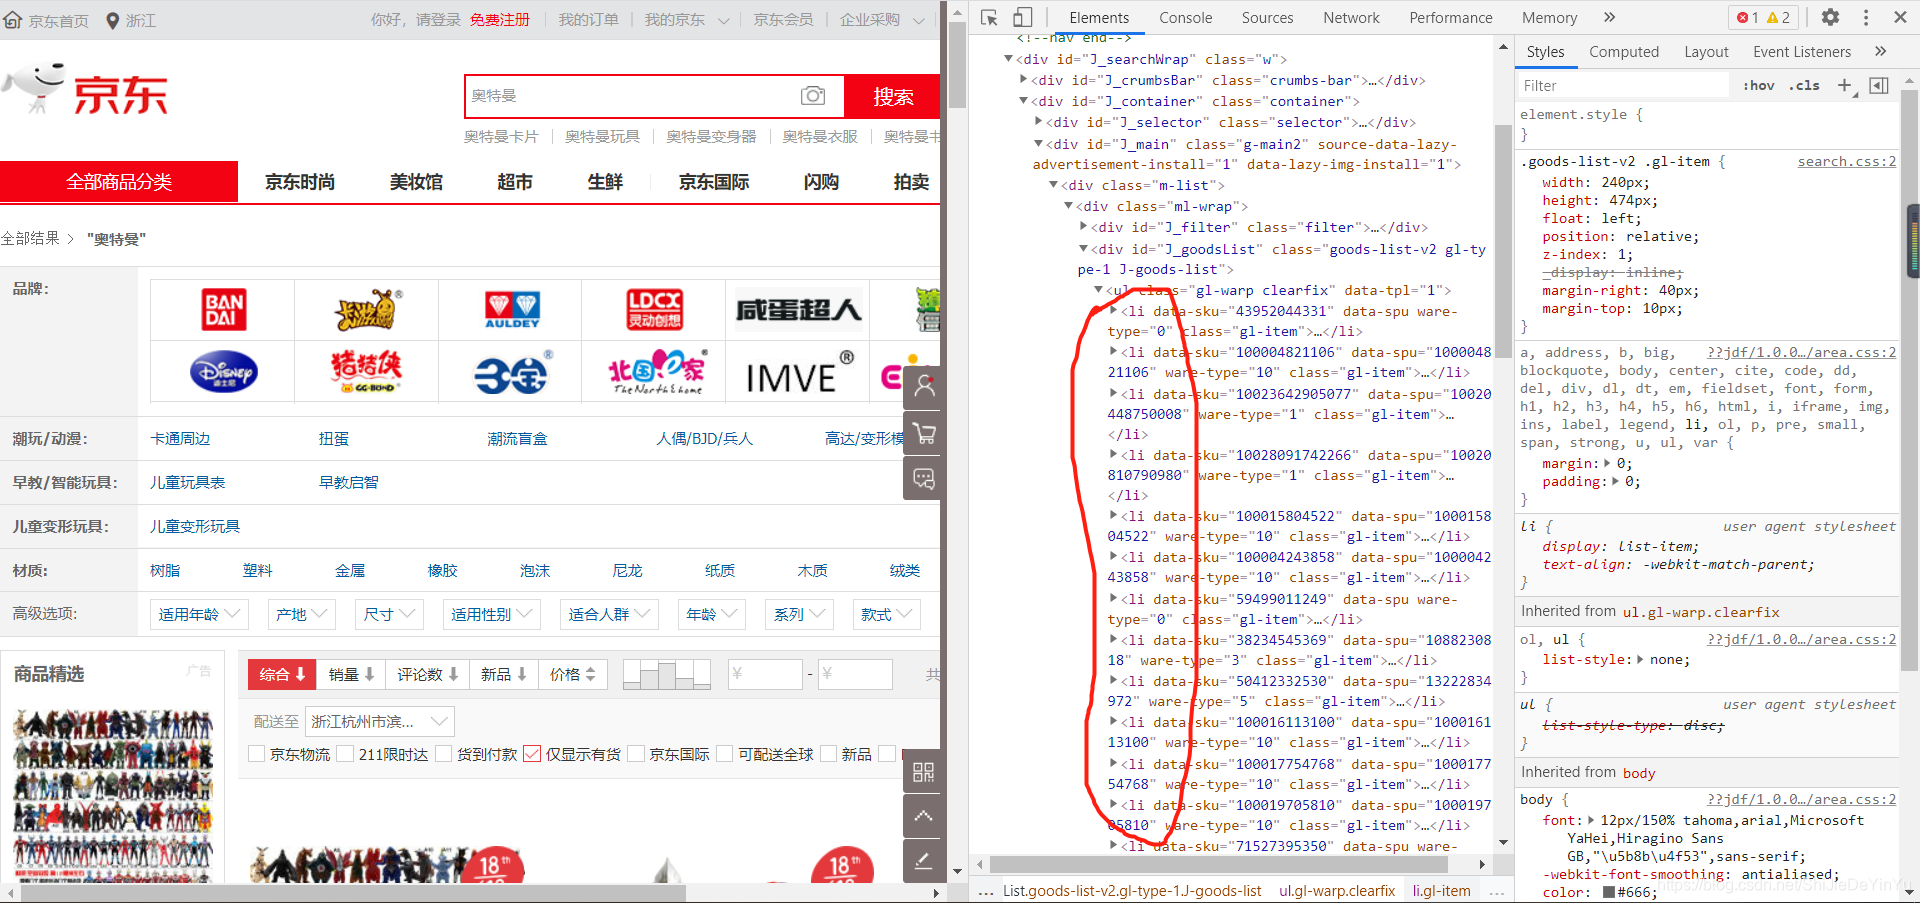Uncheck the 仅显示有货 checkbox
The height and width of the screenshot is (903, 1920).
(x=532, y=754)
